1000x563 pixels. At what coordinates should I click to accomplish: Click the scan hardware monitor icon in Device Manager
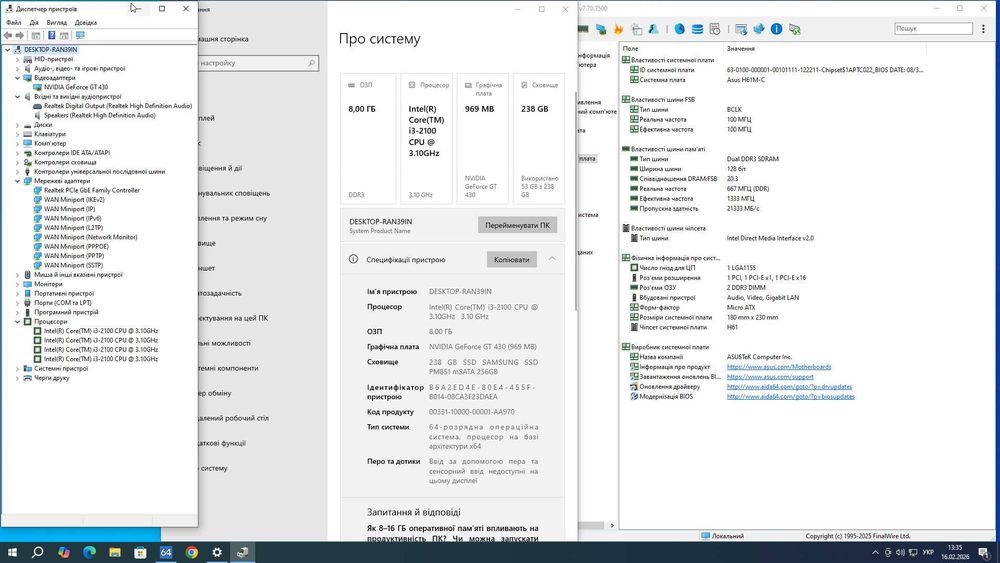click(x=80, y=36)
